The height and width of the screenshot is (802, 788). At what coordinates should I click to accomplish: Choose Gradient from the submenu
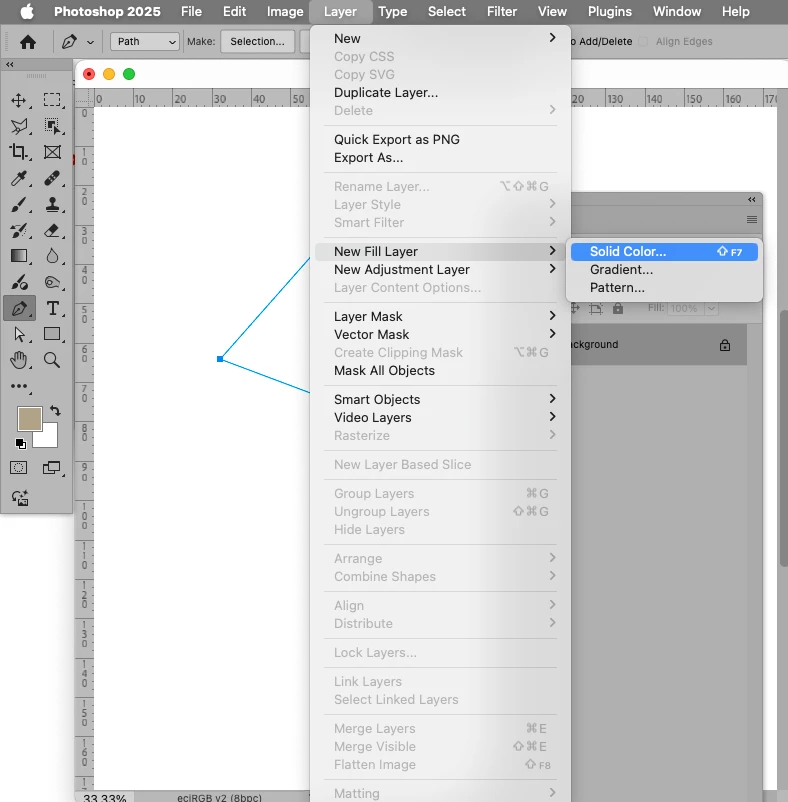(x=664, y=270)
